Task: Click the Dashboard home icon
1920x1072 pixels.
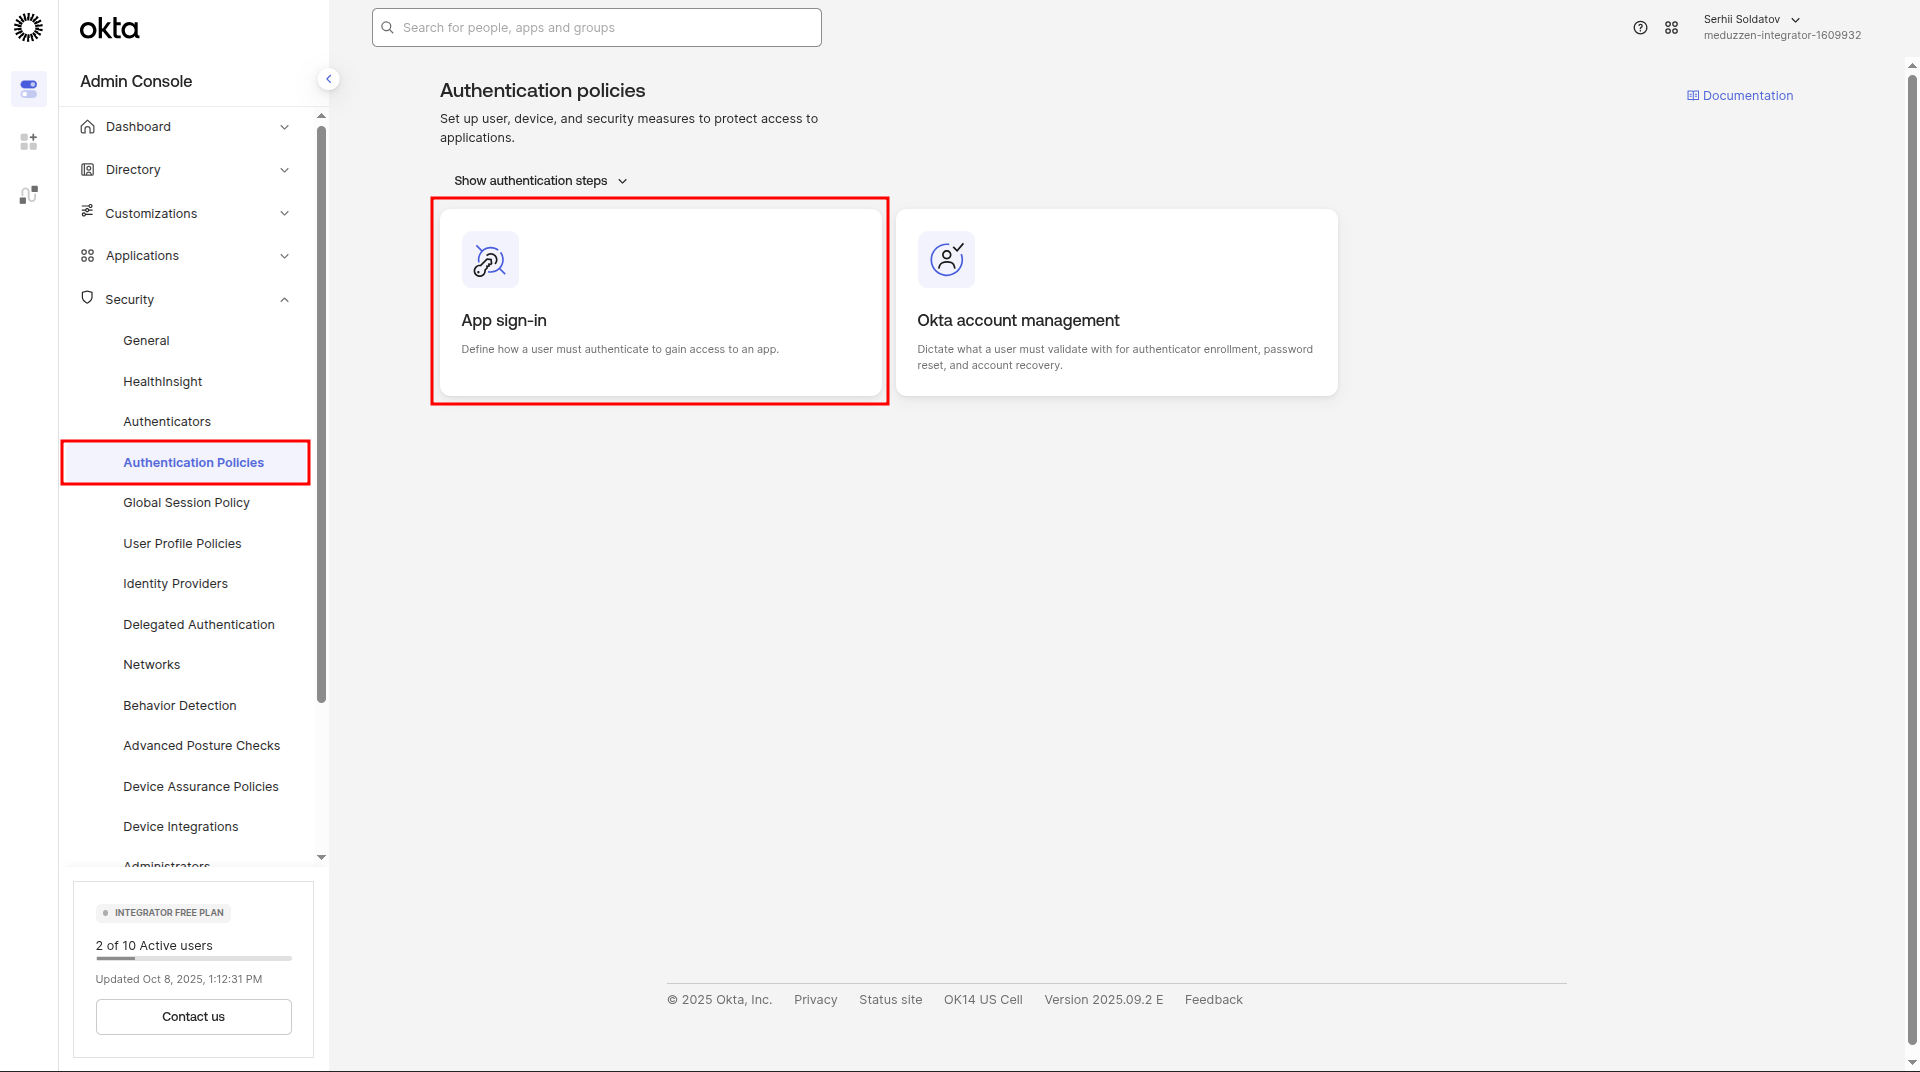Action: point(88,127)
